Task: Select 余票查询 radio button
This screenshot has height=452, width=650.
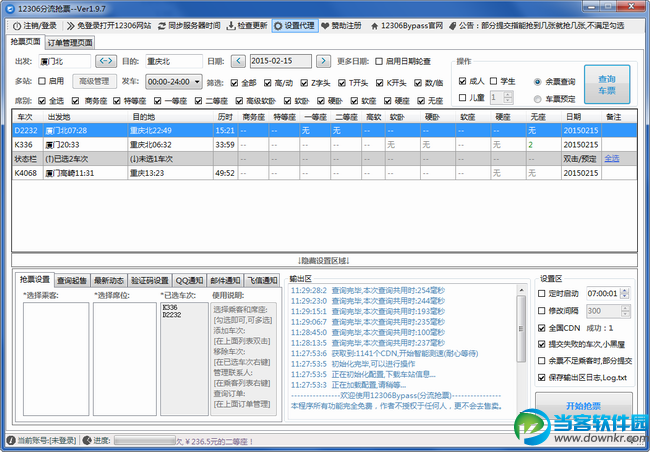Action: [538, 82]
